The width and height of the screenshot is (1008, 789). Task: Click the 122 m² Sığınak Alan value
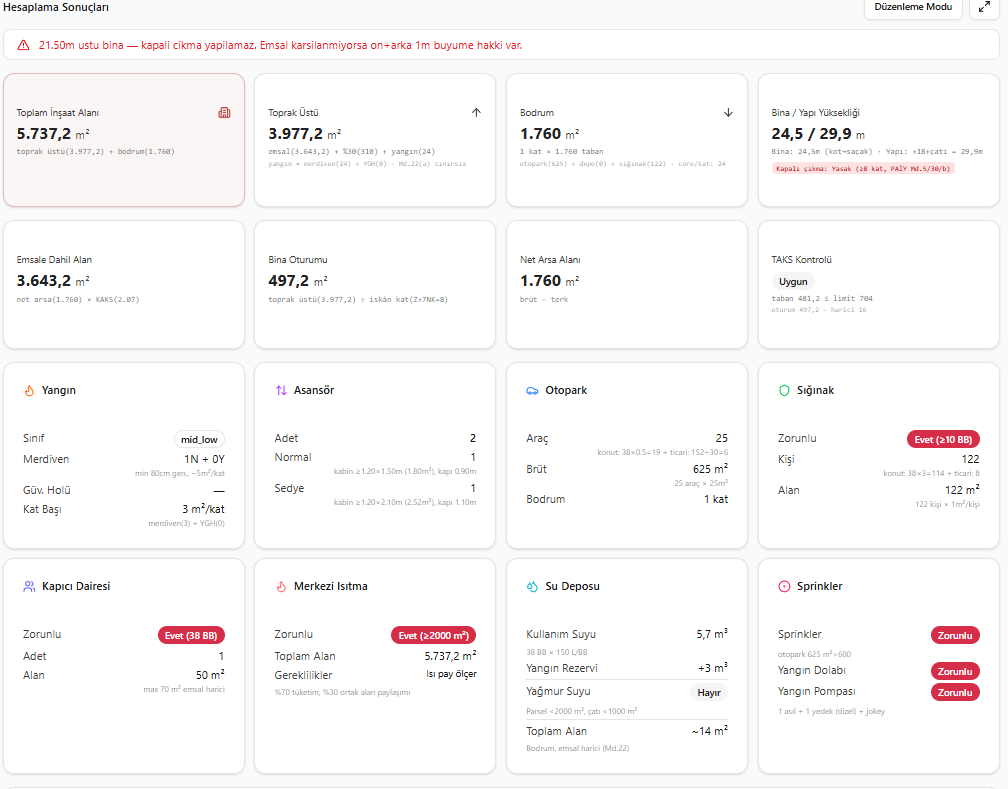[x=962, y=490]
